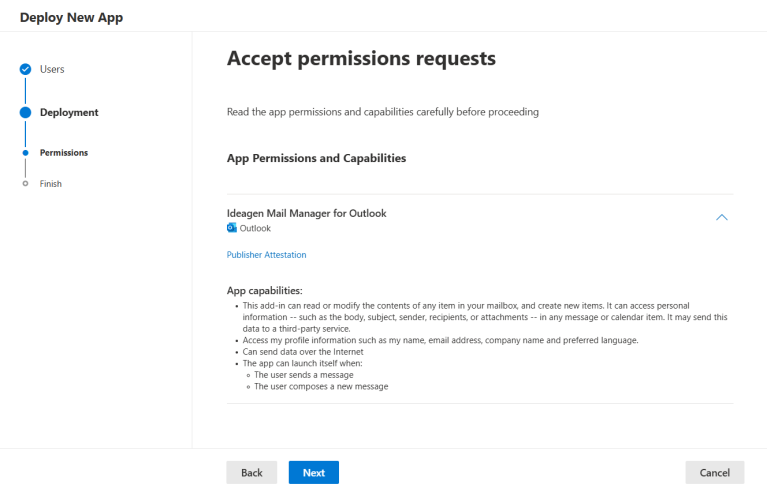Click the App Permissions and Capabilities heading
Image resolution: width=767 pixels, height=492 pixels.
coord(316,158)
